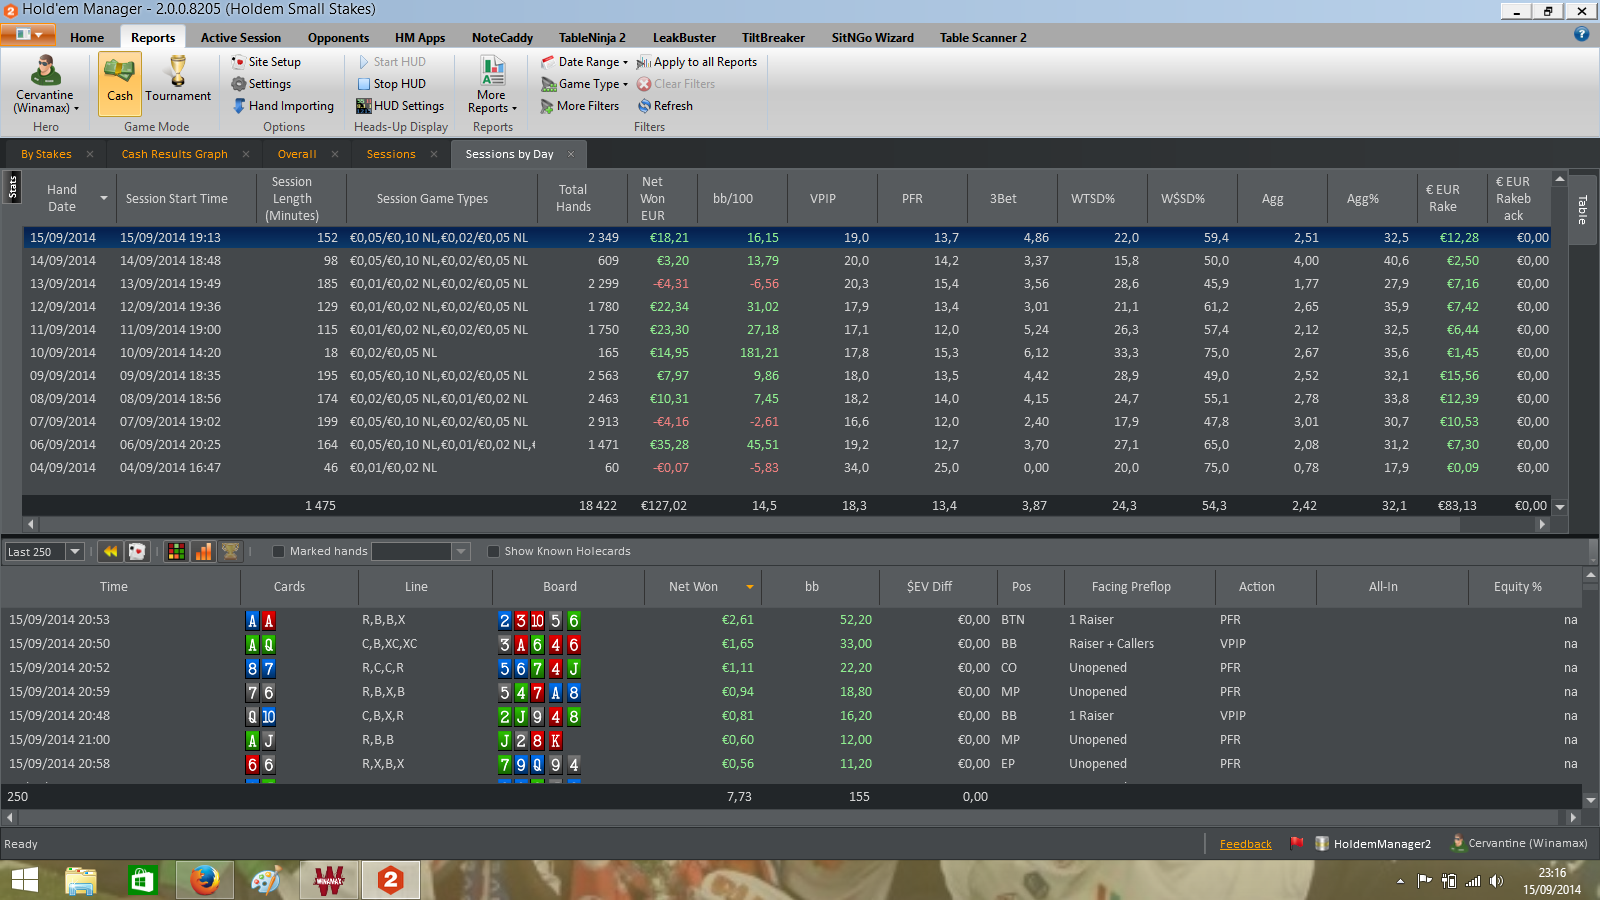
Task: Select Cervantine (Winamax) hero icon
Action: (x=45, y=85)
